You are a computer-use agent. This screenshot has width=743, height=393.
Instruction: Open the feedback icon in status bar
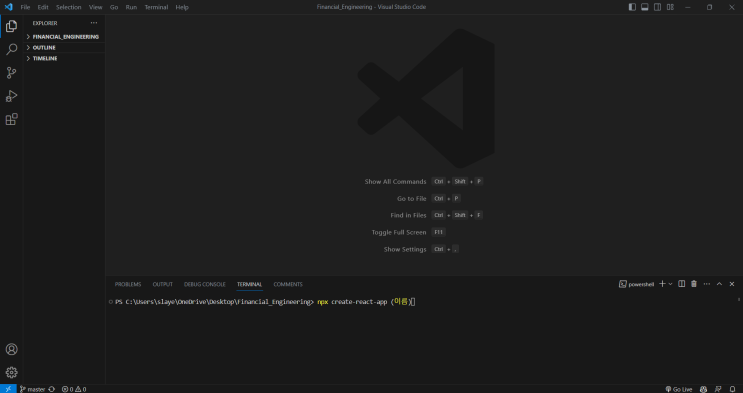click(718, 389)
